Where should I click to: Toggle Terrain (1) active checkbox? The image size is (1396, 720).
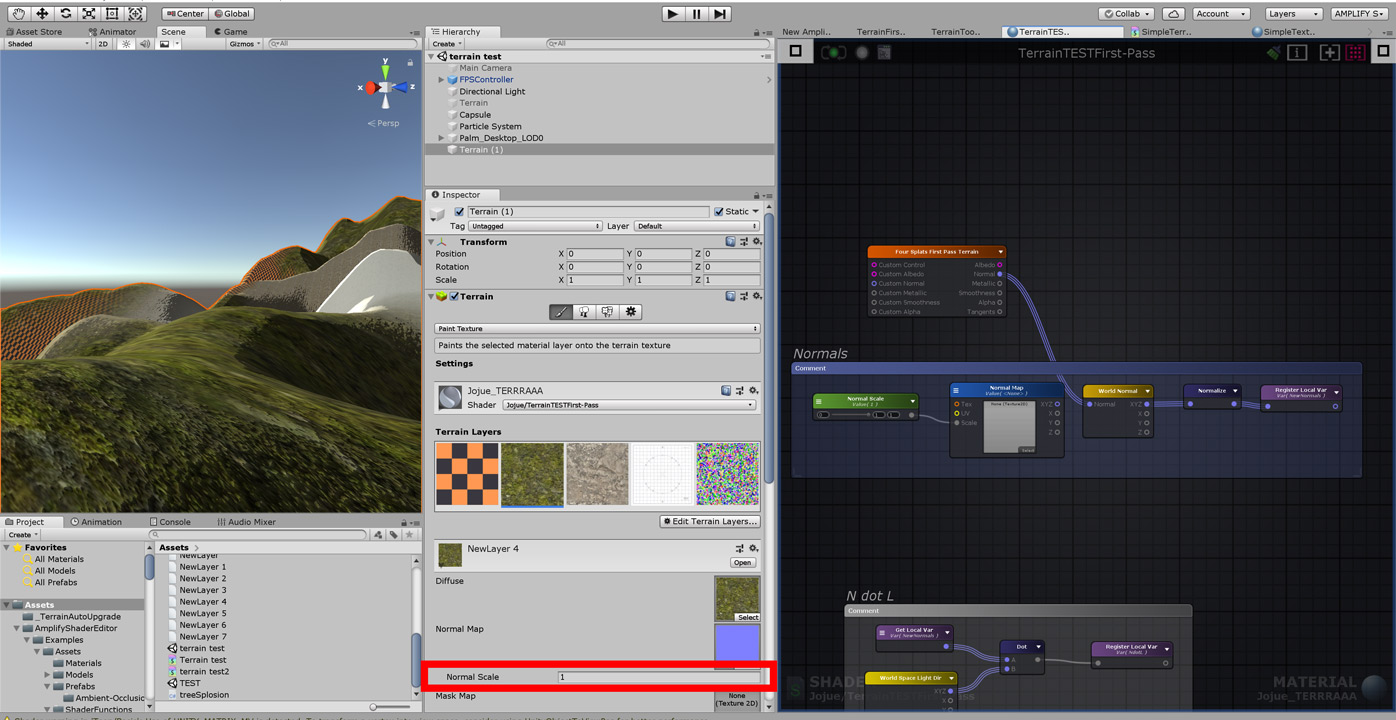(x=459, y=212)
